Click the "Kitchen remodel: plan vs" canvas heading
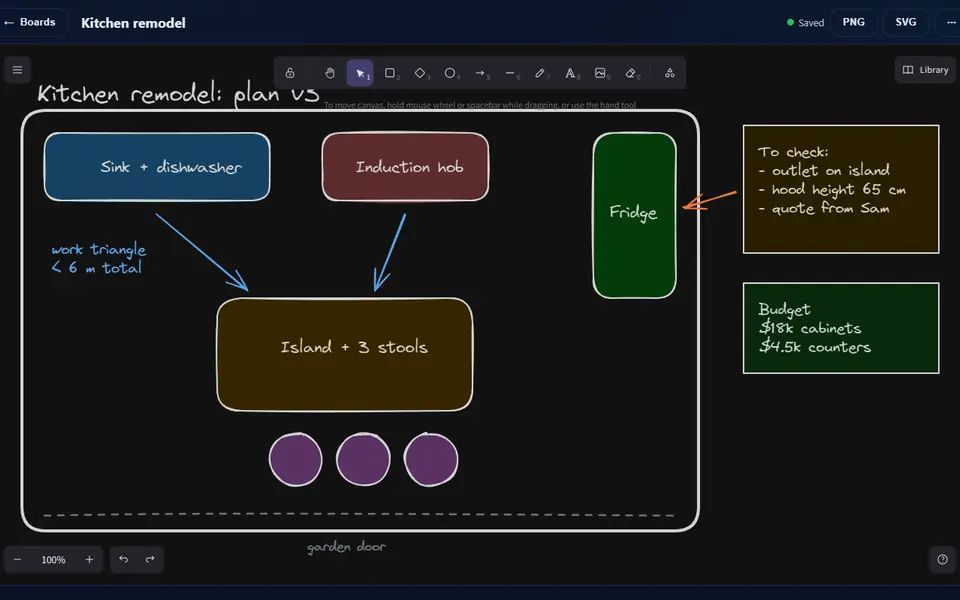The image size is (960, 600). [178, 95]
